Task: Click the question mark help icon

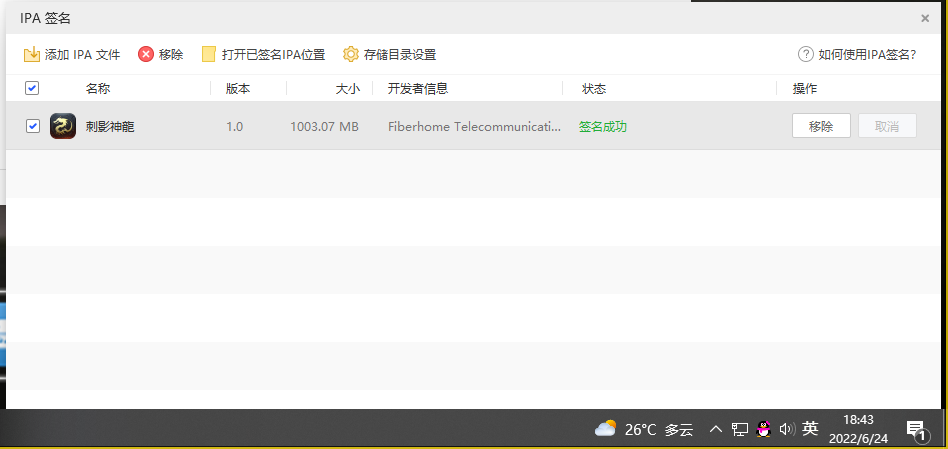Action: coord(805,54)
